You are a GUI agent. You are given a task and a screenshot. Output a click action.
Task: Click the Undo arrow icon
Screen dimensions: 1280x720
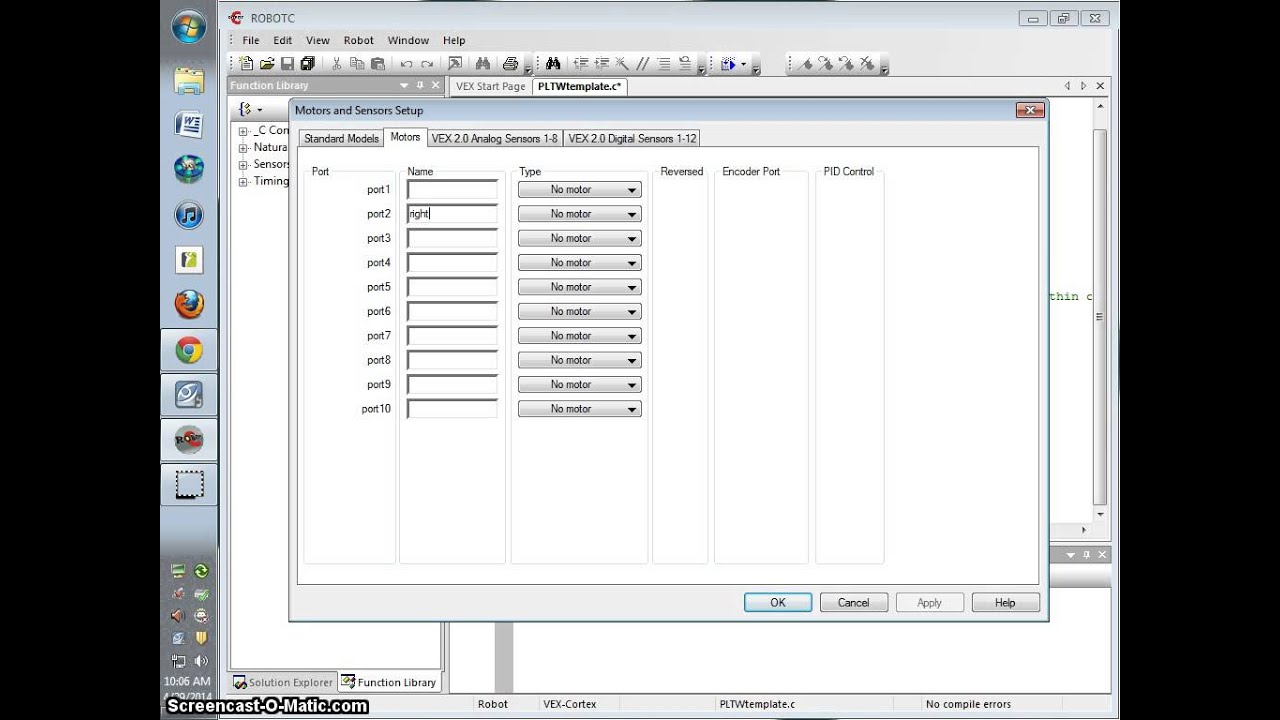pos(406,64)
